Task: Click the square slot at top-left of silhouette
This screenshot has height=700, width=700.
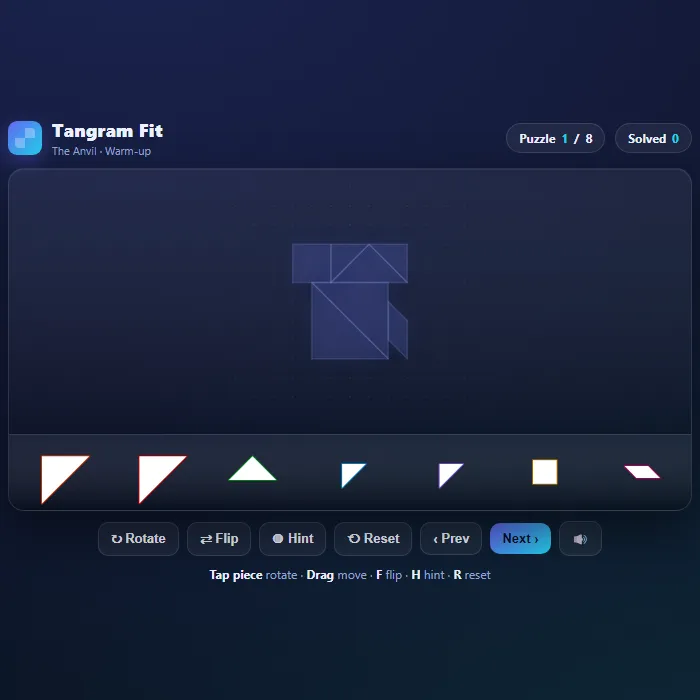Action: pyautogui.click(x=311, y=263)
